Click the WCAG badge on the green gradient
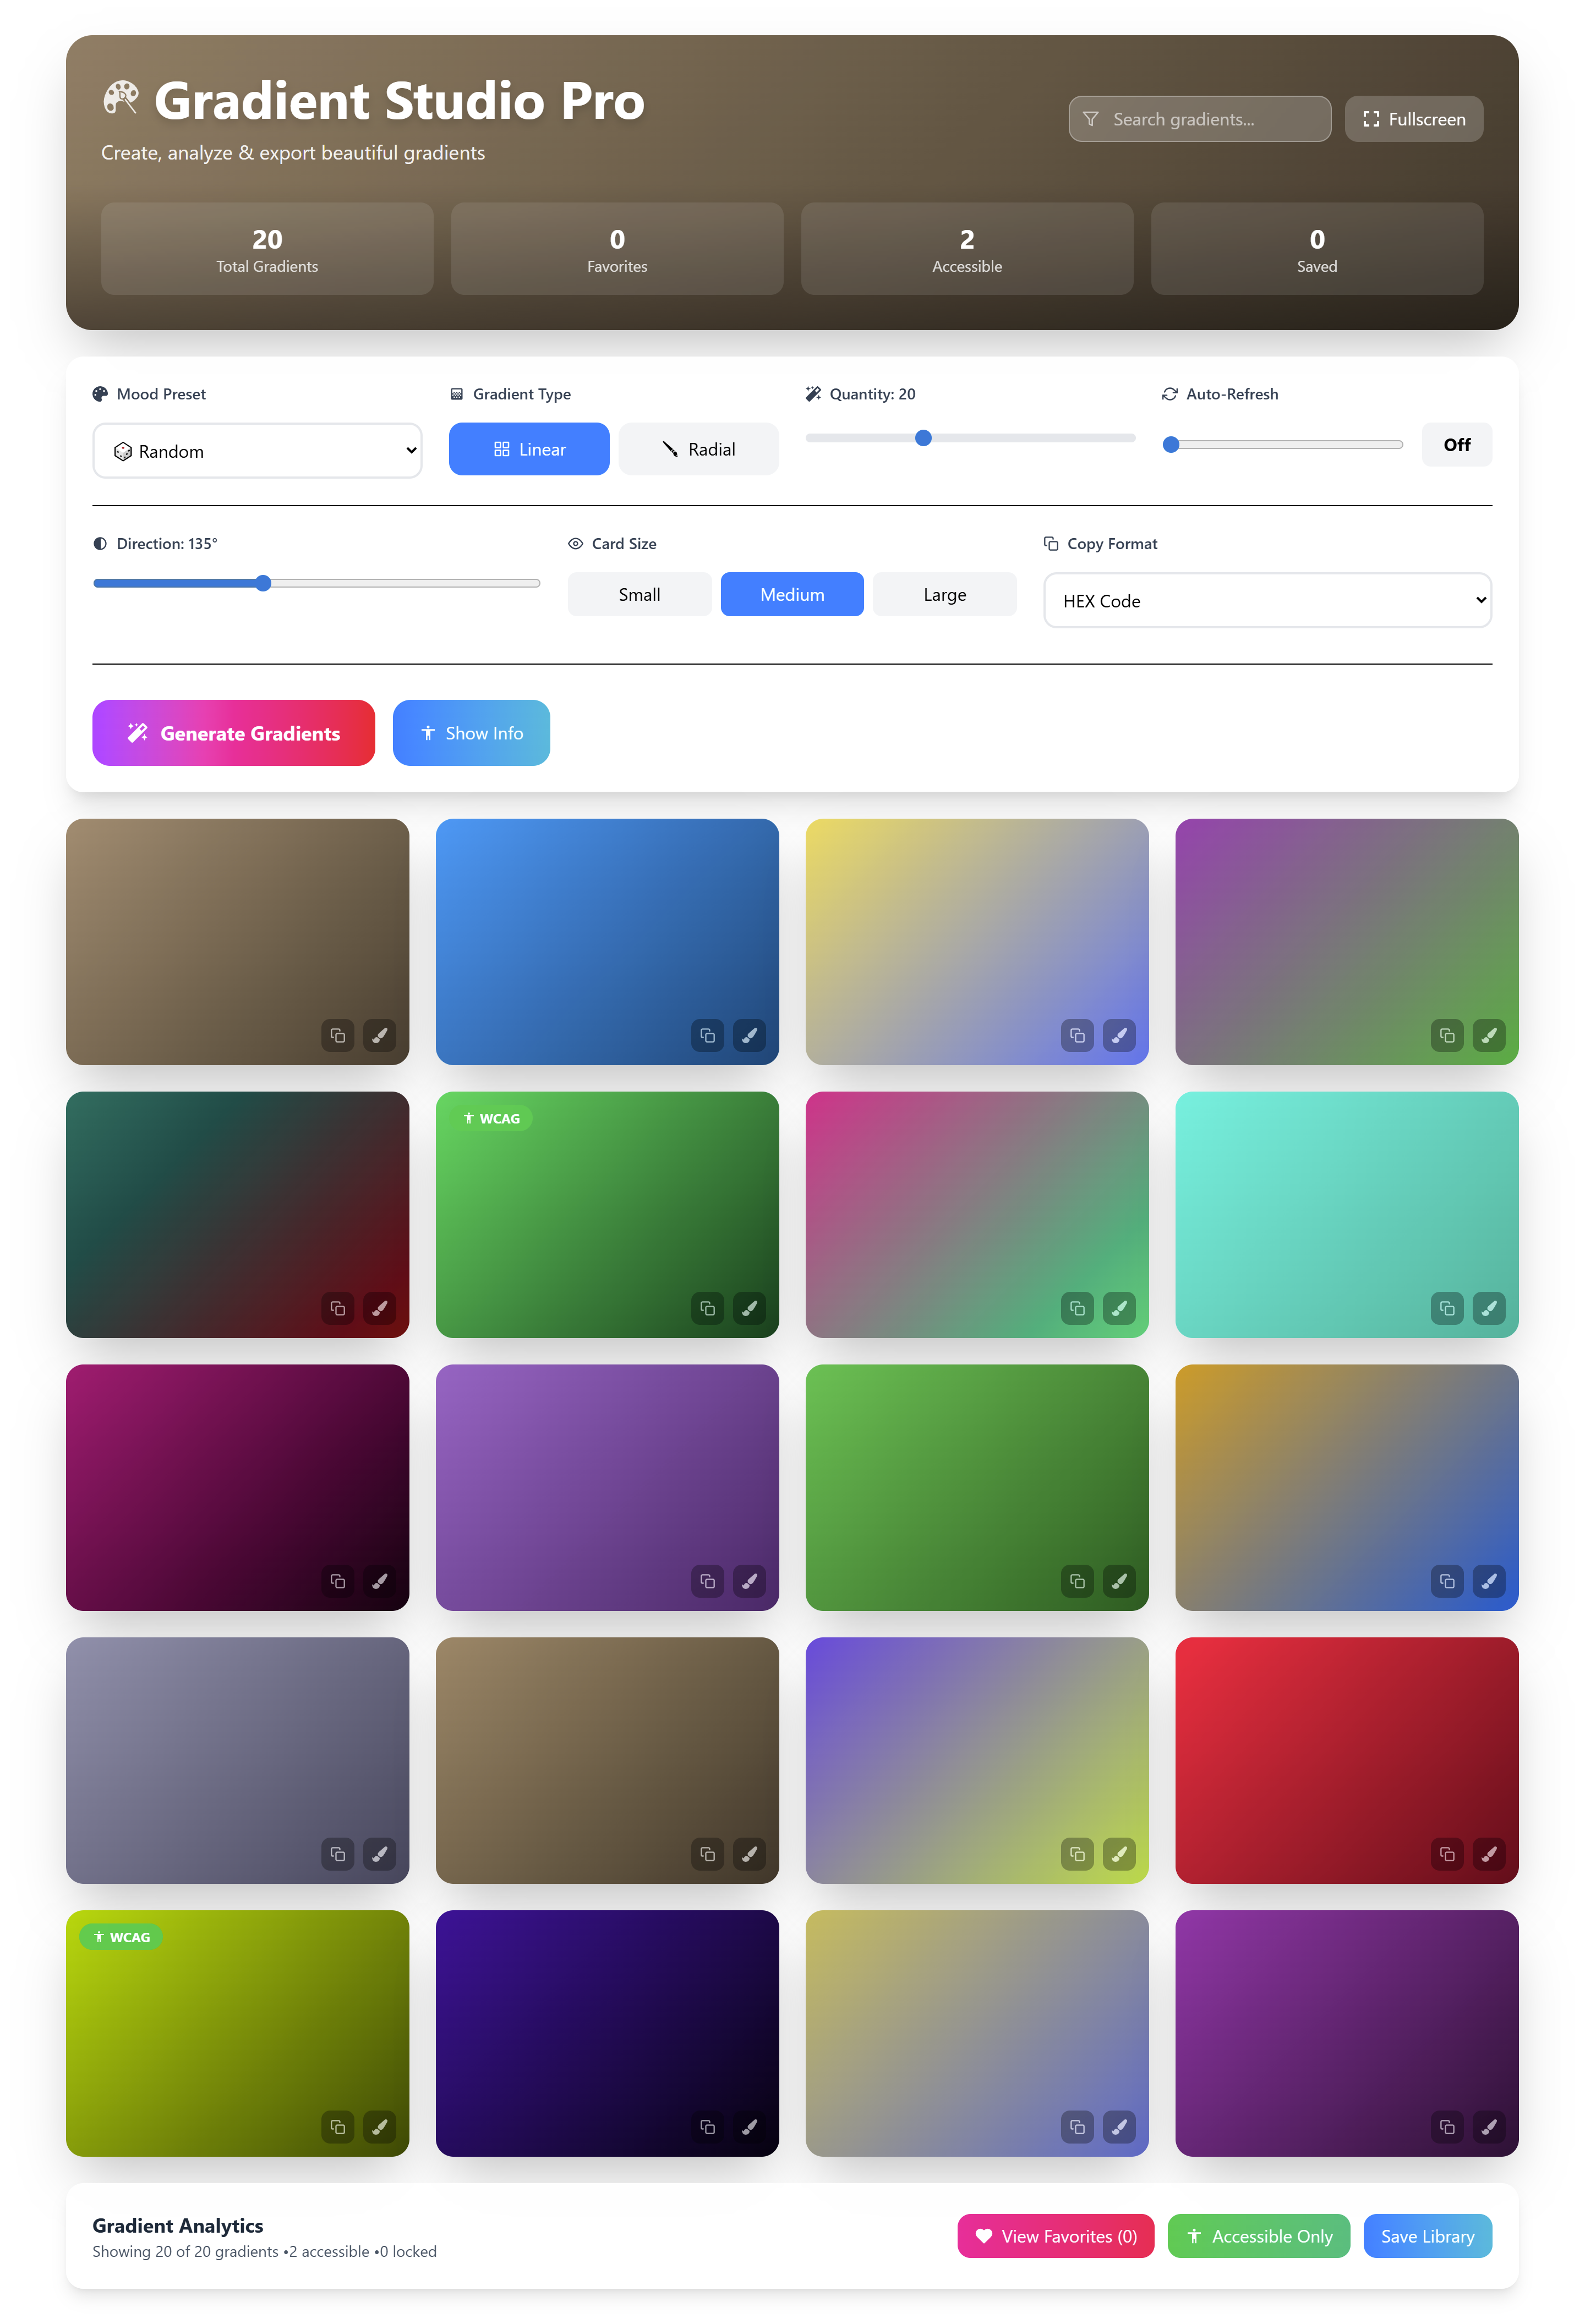 point(492,1118)
